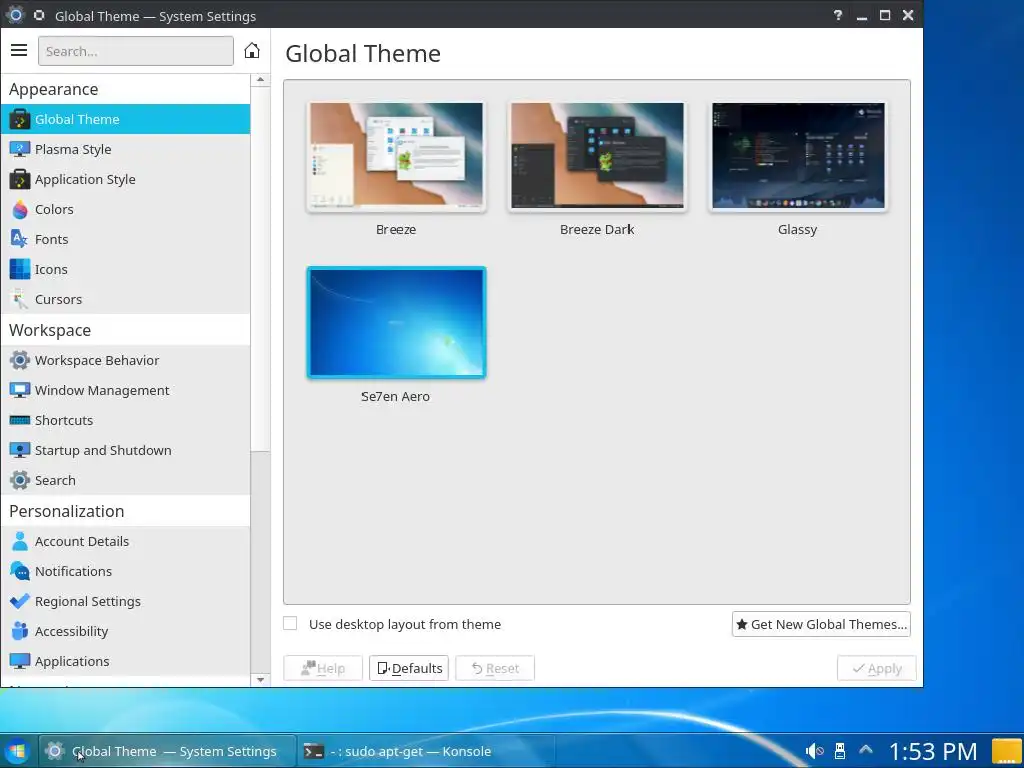Open the Cursors settings icon
Viewport: 1024px width, 768px height.
pos(20,300)
